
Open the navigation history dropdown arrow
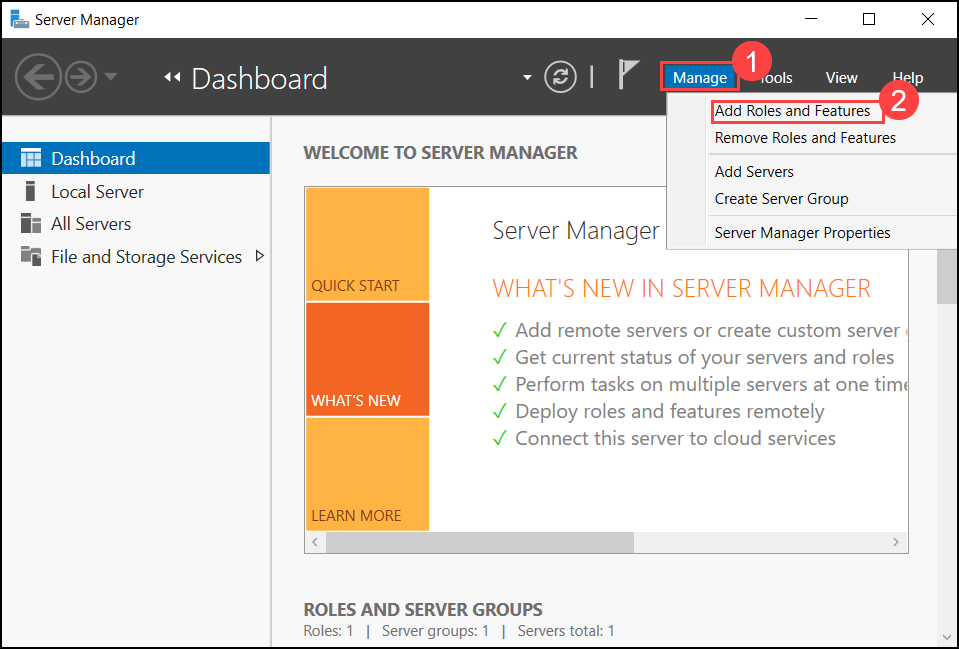click(111, 76)
